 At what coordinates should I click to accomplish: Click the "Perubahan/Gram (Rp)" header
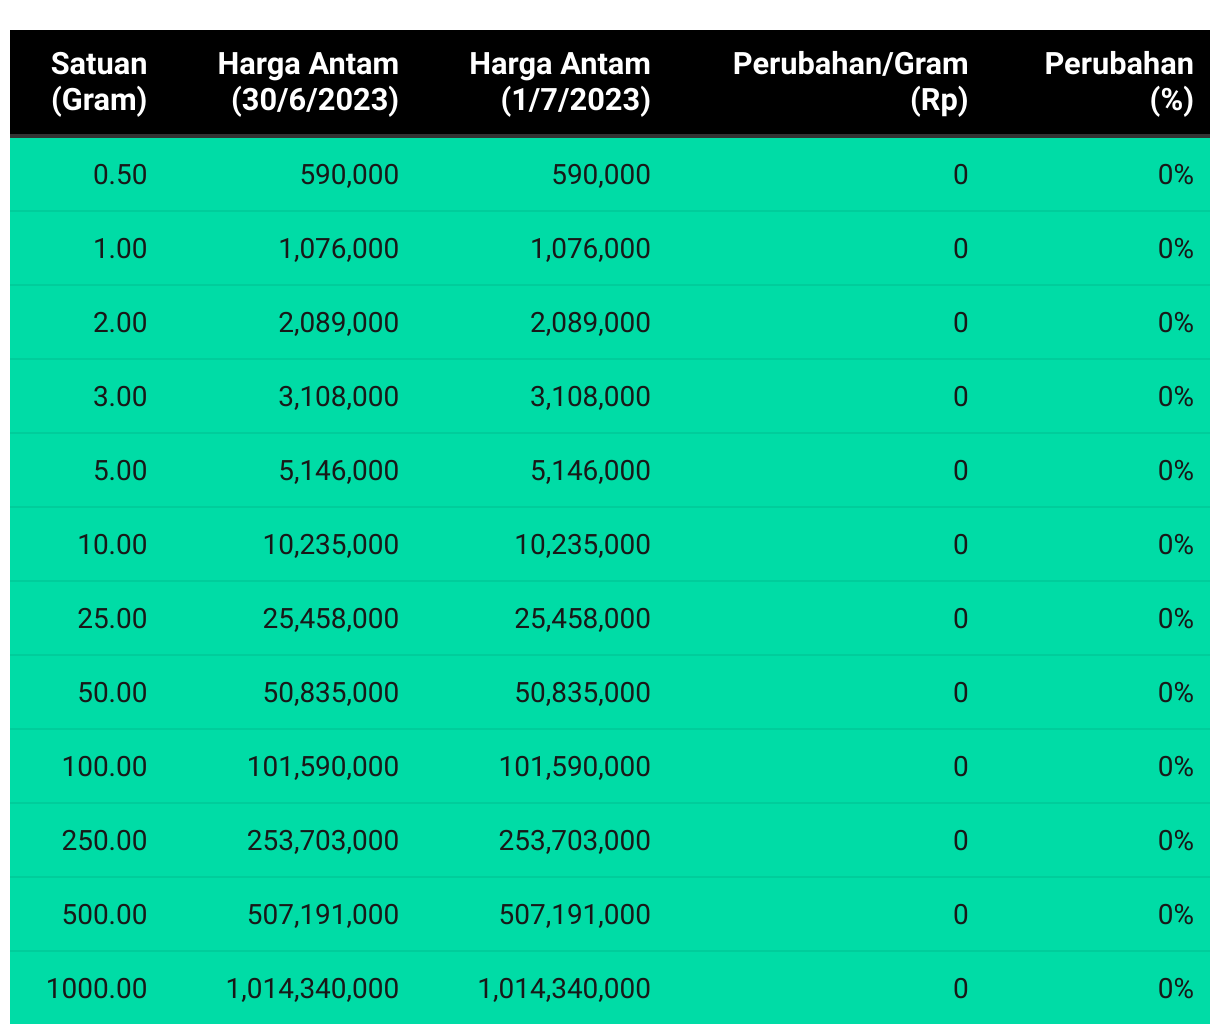pos(850,82)
